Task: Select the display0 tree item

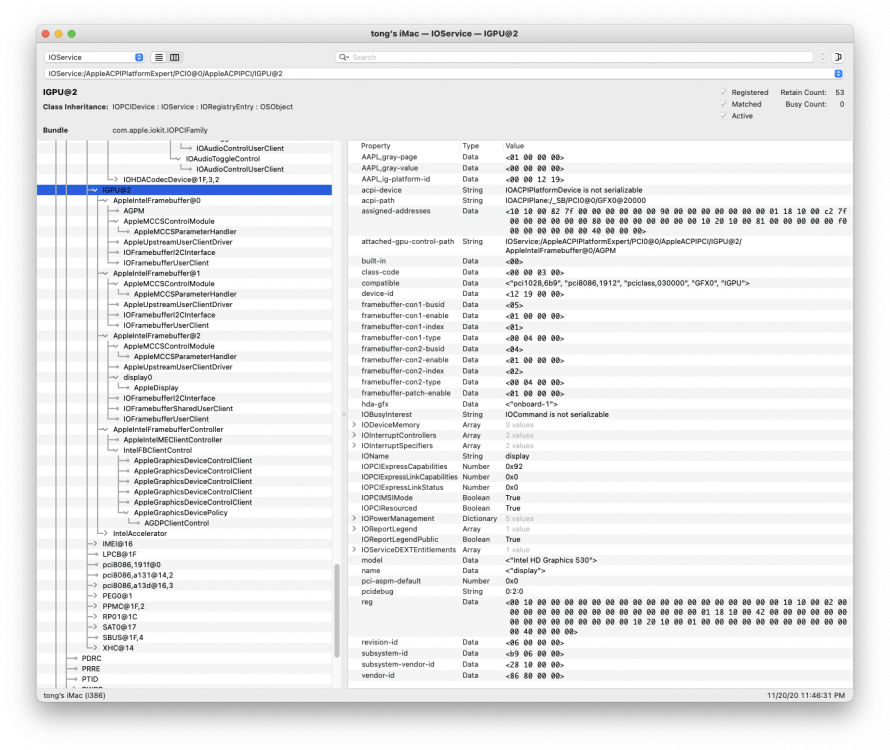Action: point(138,378)
